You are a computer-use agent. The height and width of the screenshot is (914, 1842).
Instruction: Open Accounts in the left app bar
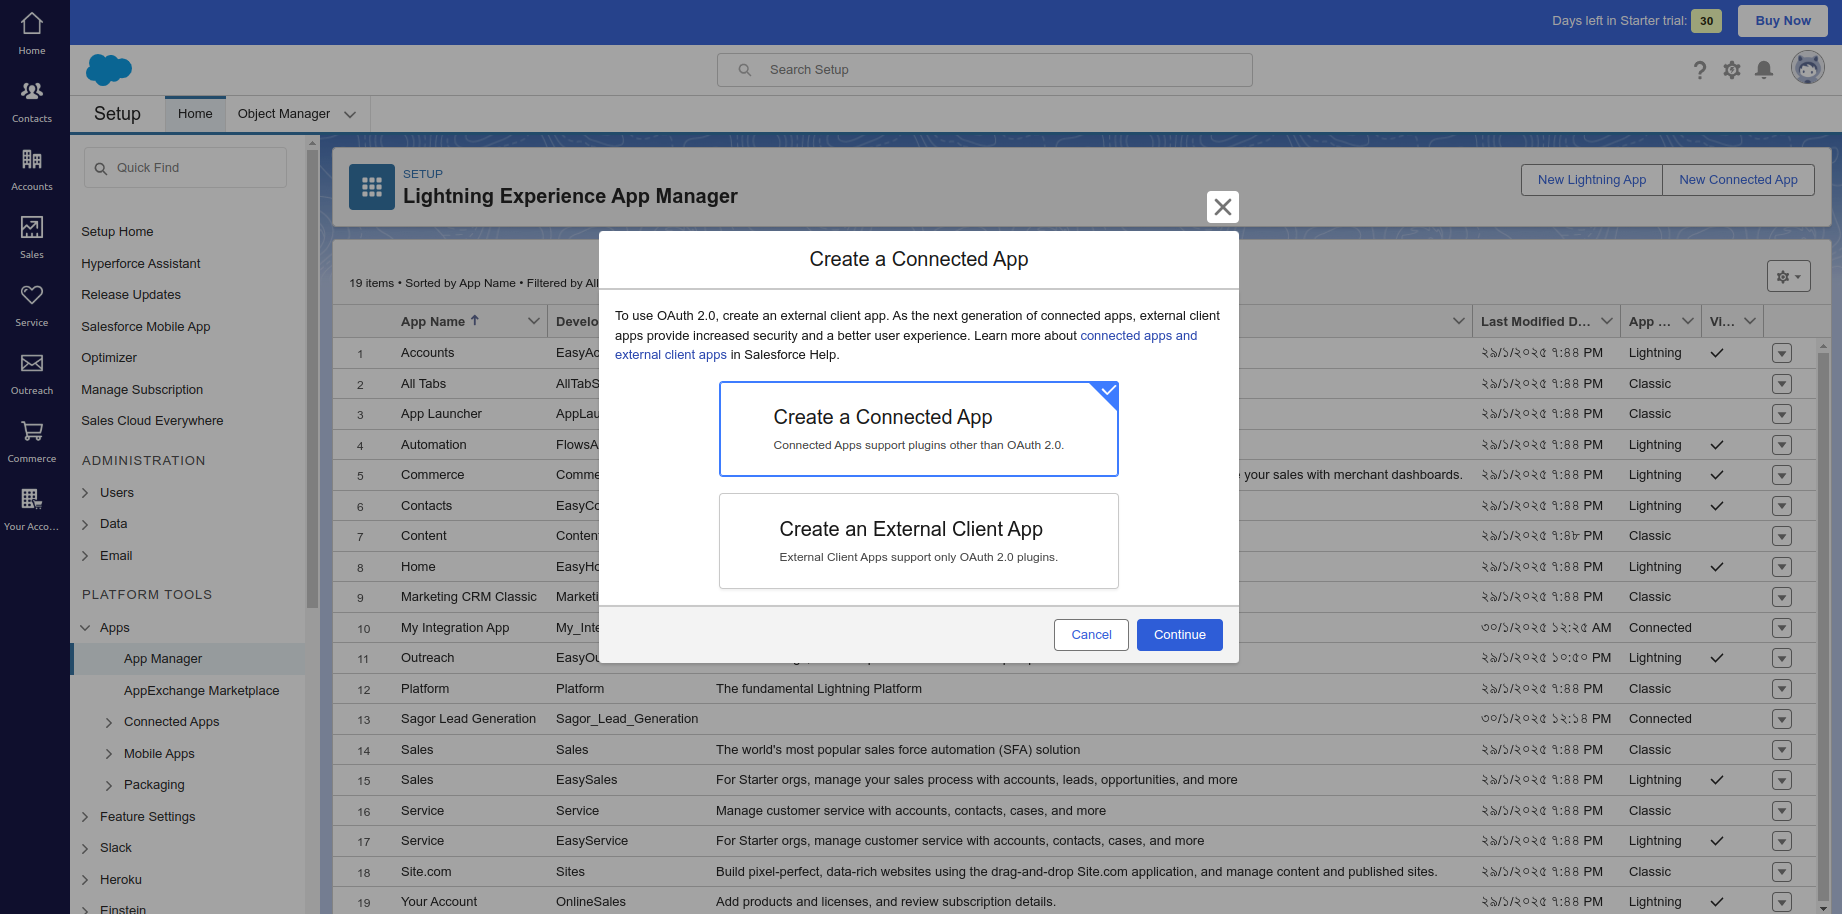(32, 170)
